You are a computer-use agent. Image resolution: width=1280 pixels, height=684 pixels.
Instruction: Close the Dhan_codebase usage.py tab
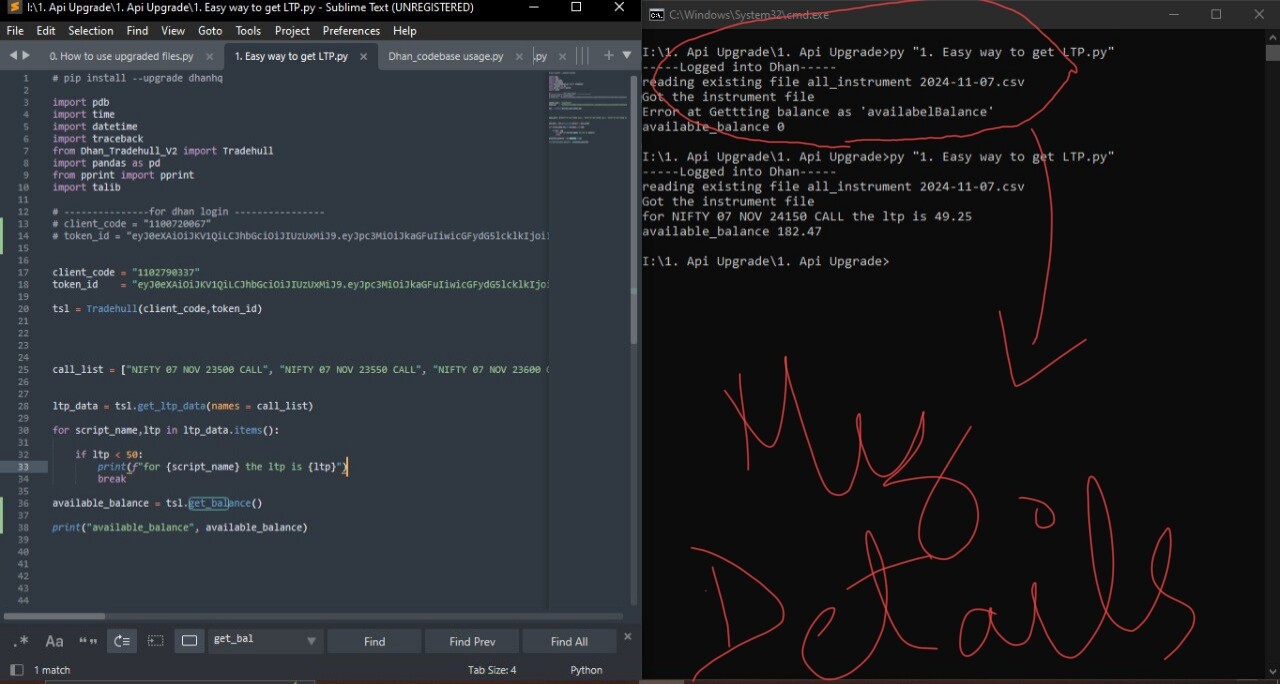coord(517,56)
